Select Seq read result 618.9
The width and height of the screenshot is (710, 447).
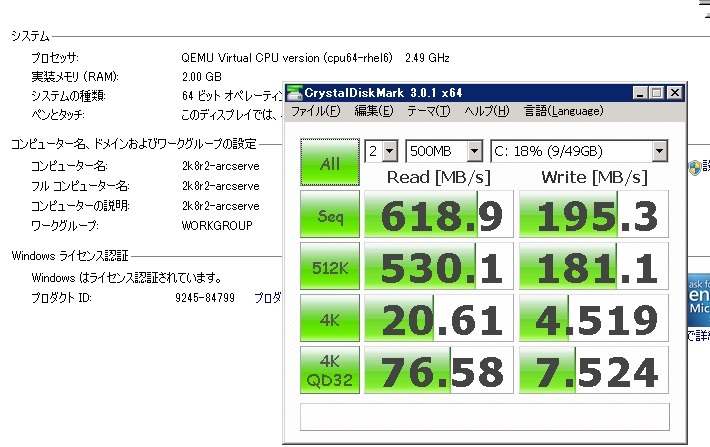[x=439, y=214]
